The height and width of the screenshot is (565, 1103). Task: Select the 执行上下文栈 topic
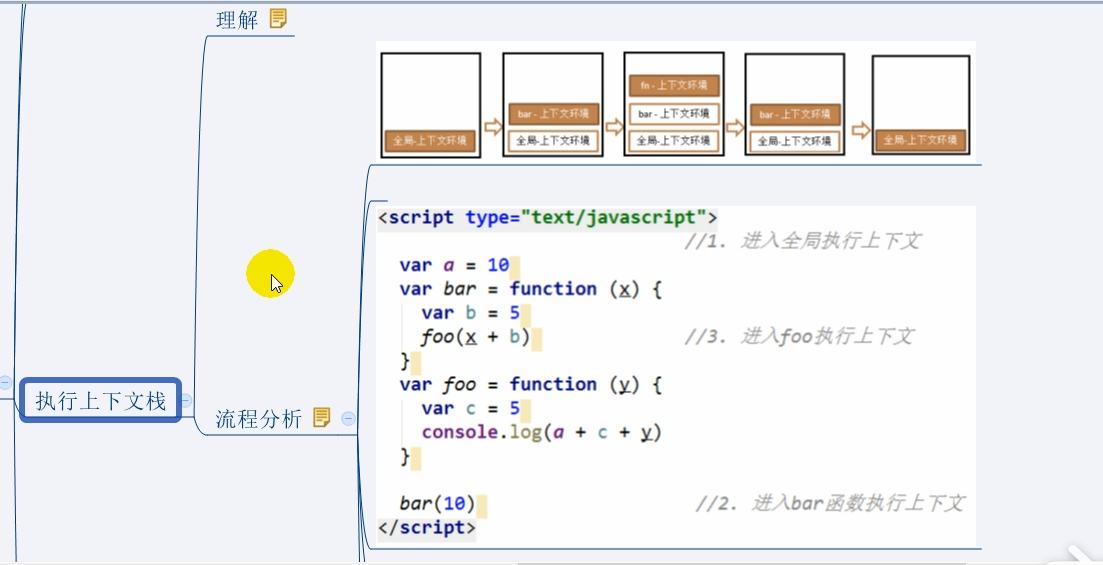[x=101, y=400]
